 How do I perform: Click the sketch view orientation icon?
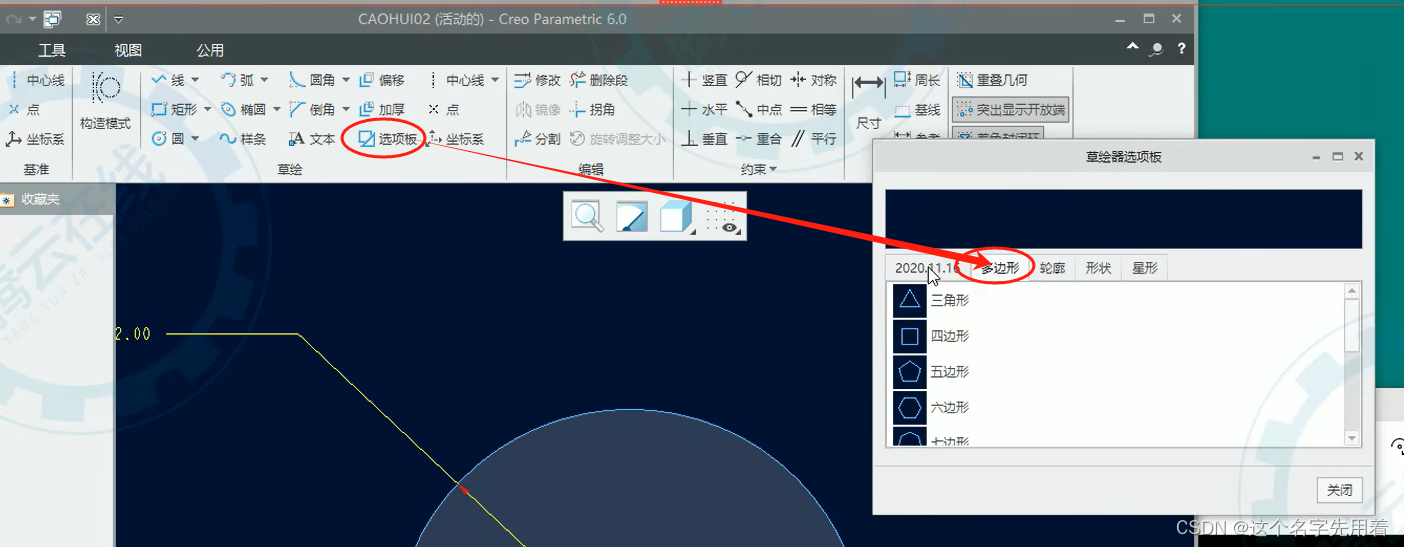[632, 216]
